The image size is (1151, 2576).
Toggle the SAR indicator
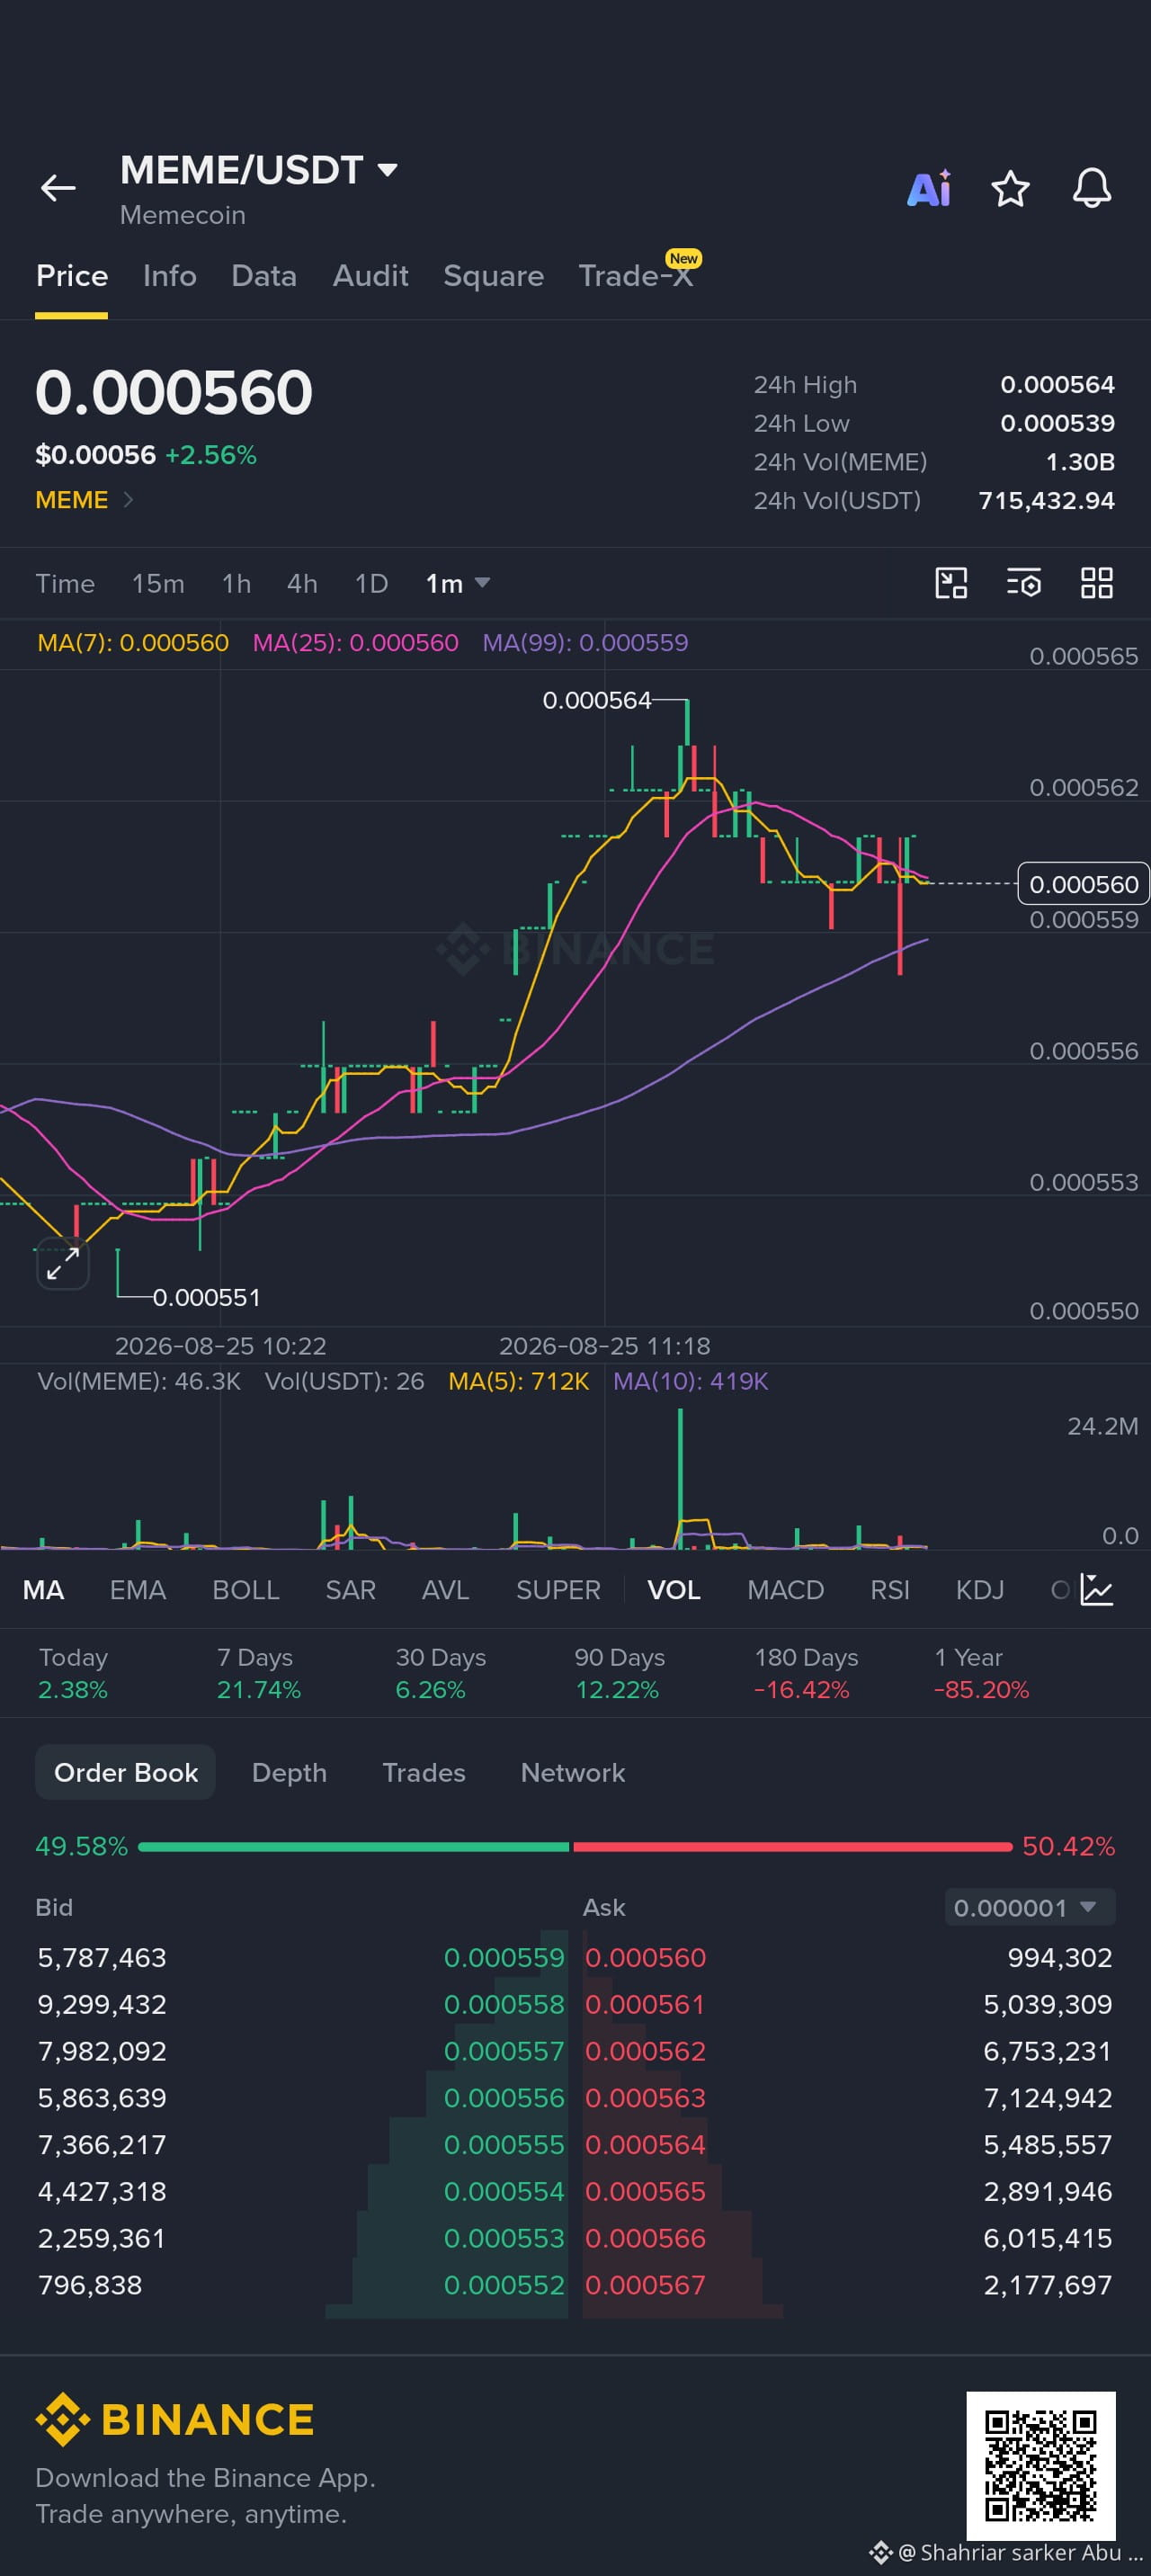pyautogui.click(x=350, y=1590)
